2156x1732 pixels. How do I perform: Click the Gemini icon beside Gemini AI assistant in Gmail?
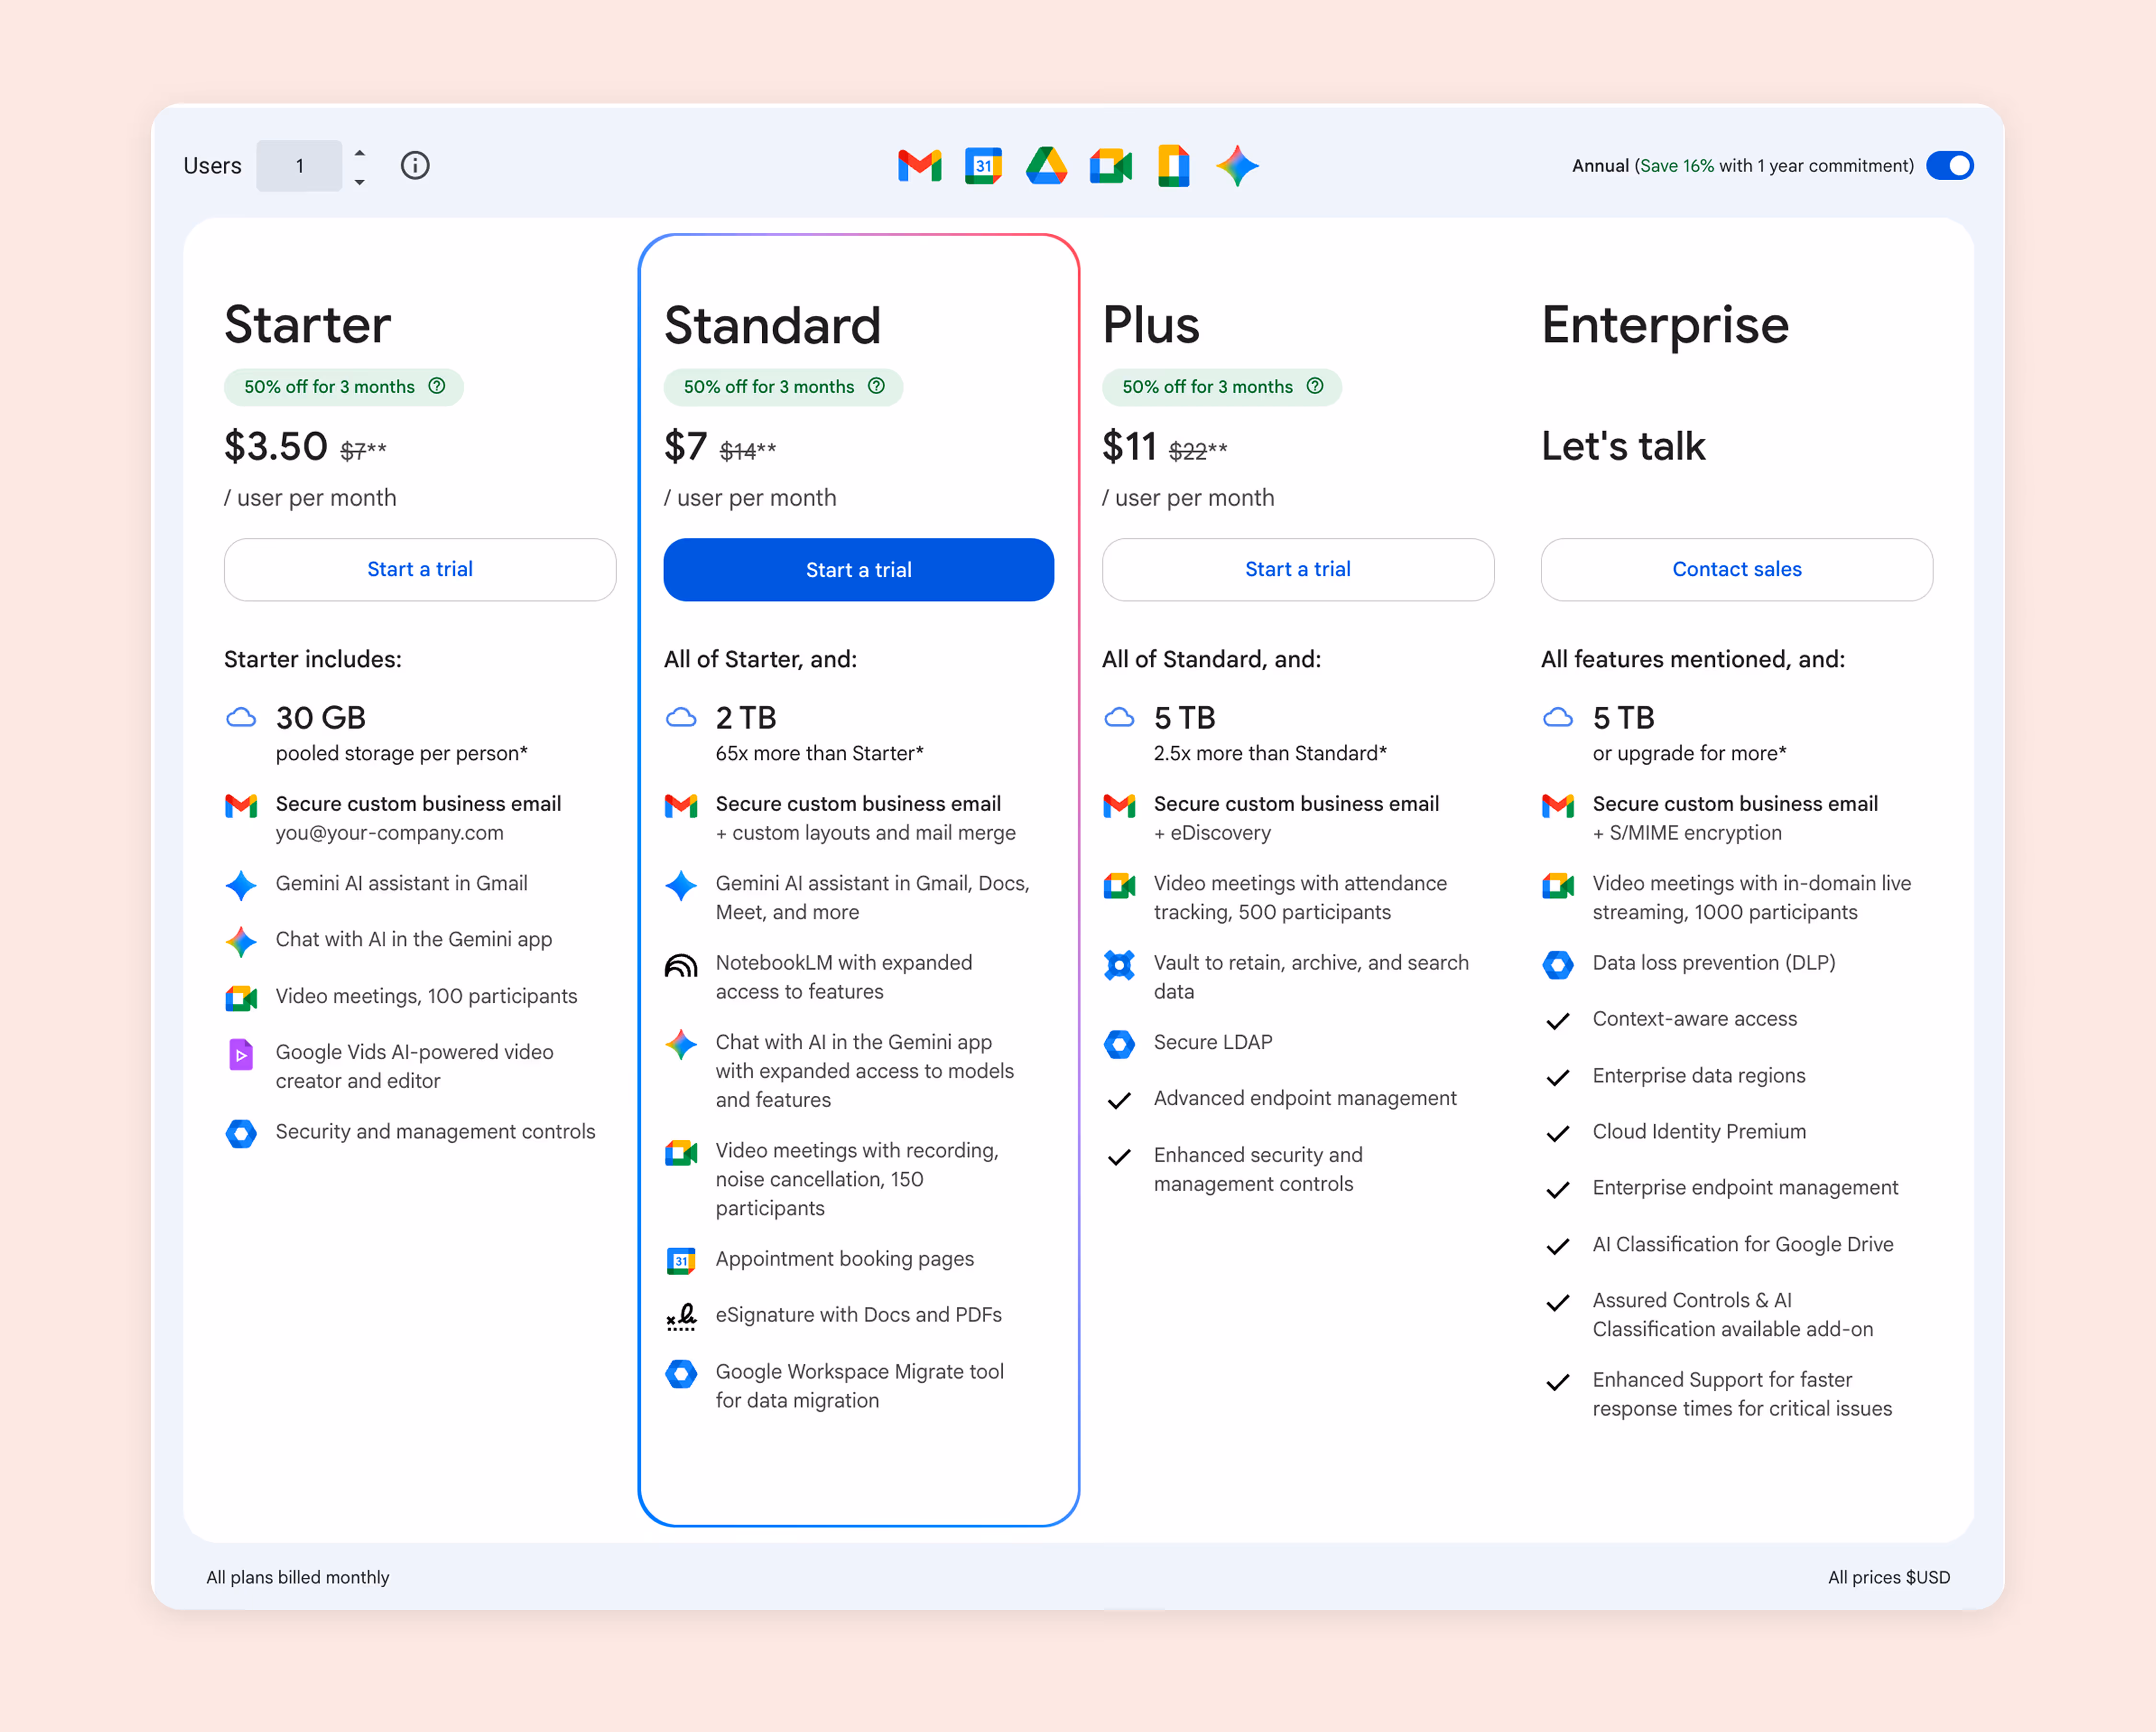tap(241, 885)
